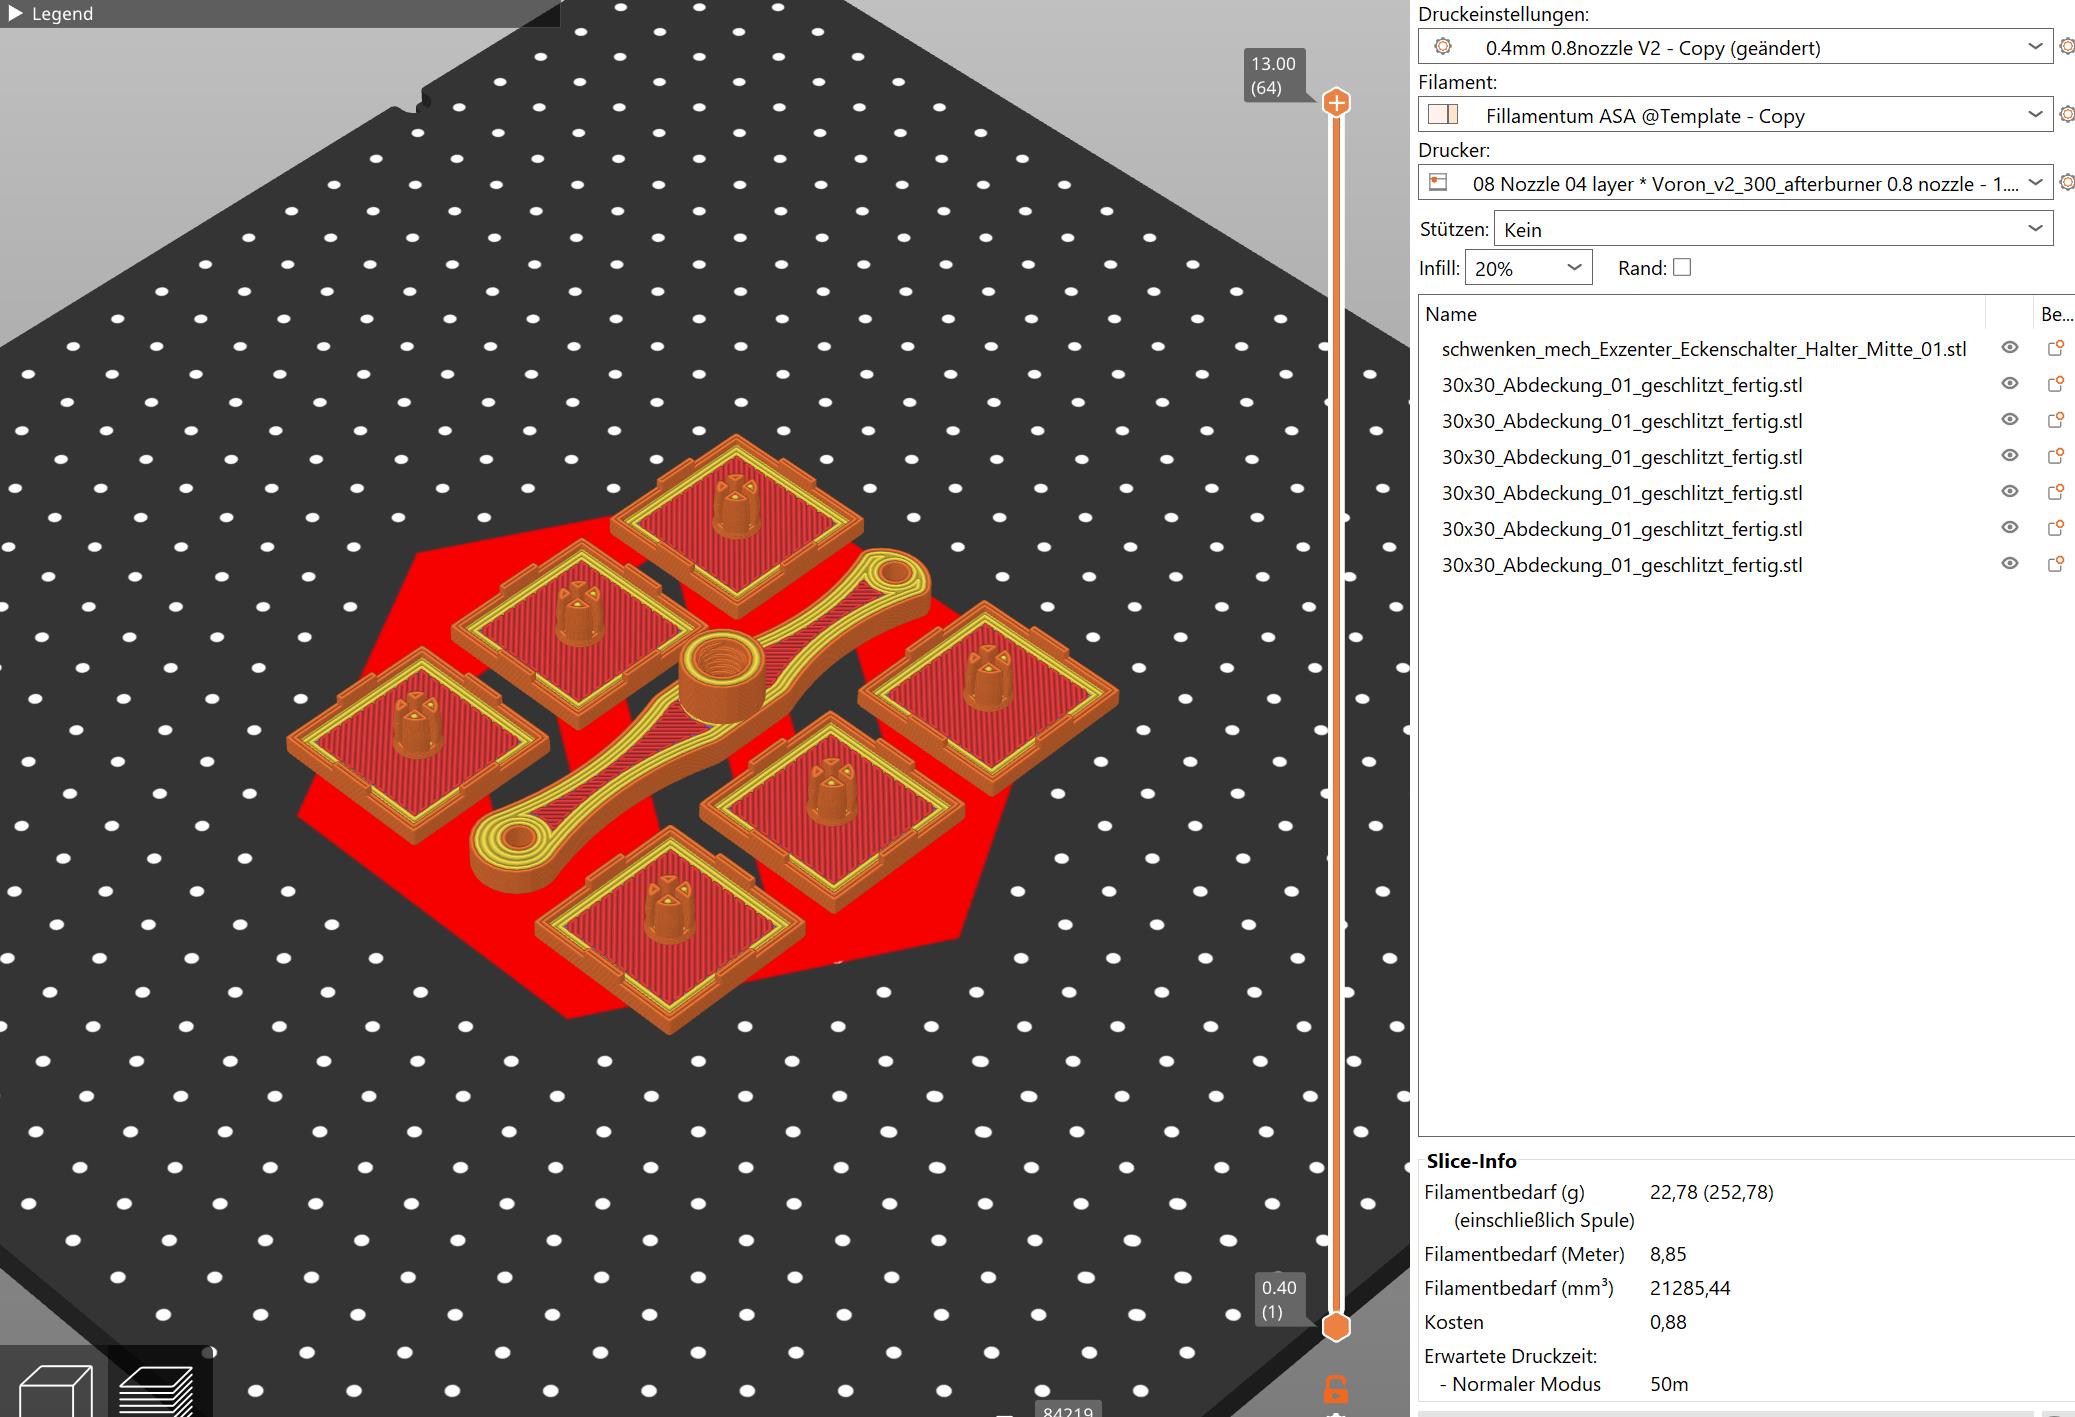Click edit icon for last 30x30_Abdeckung object

pyautogui.click(x=2056, y=564)
